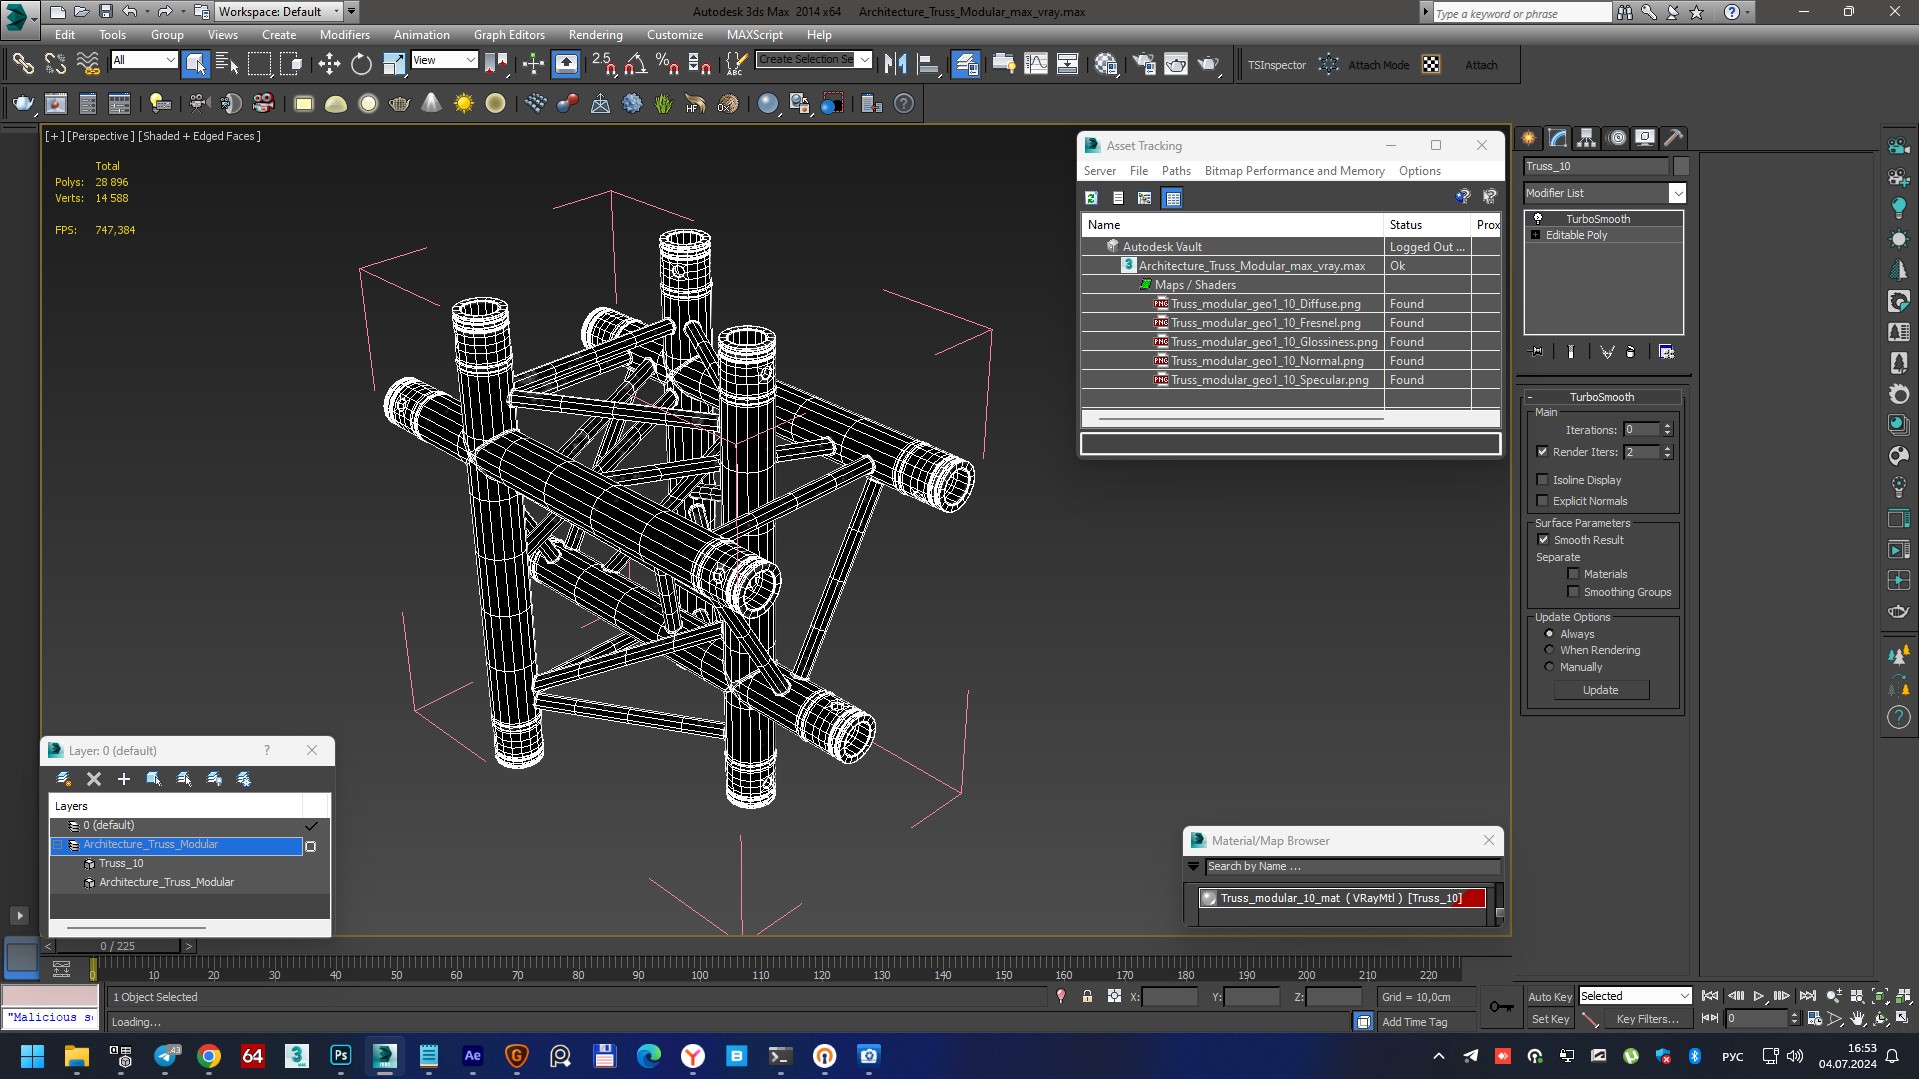The width and height of the screenshot is (1919, 1079).
Task: Enable Isoline Display checkbox
Action: point(1542,480)
